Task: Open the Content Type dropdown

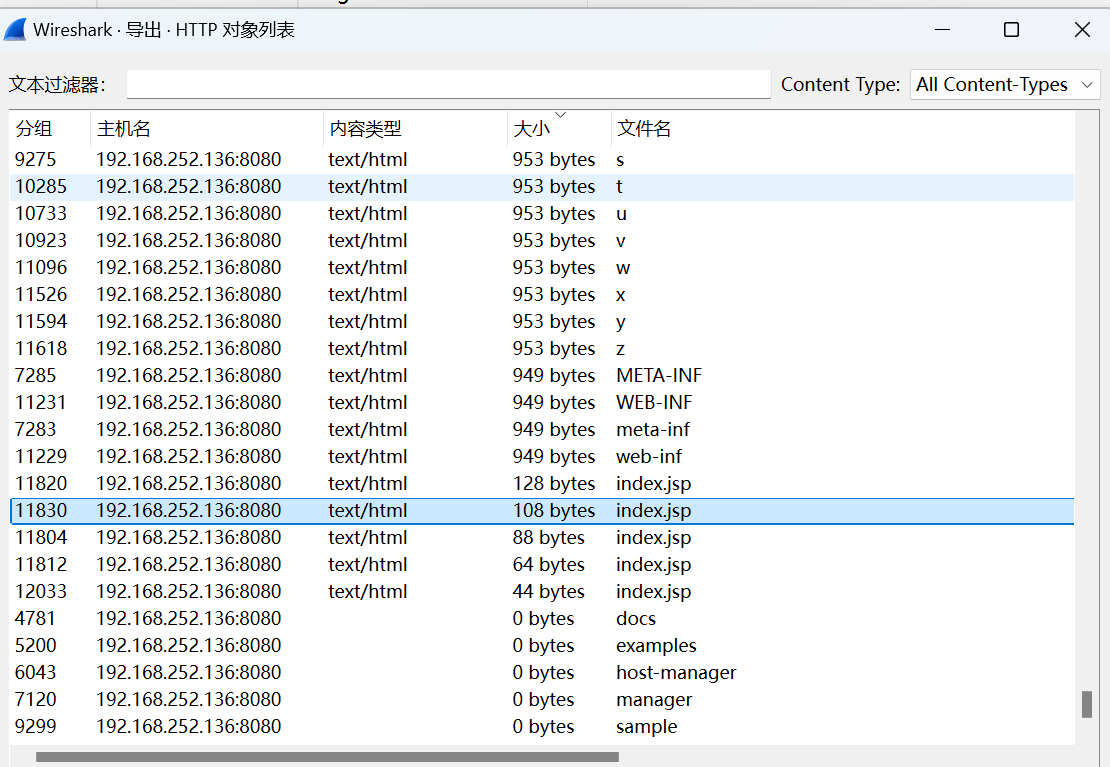Action: click(x=1004, y=85)
